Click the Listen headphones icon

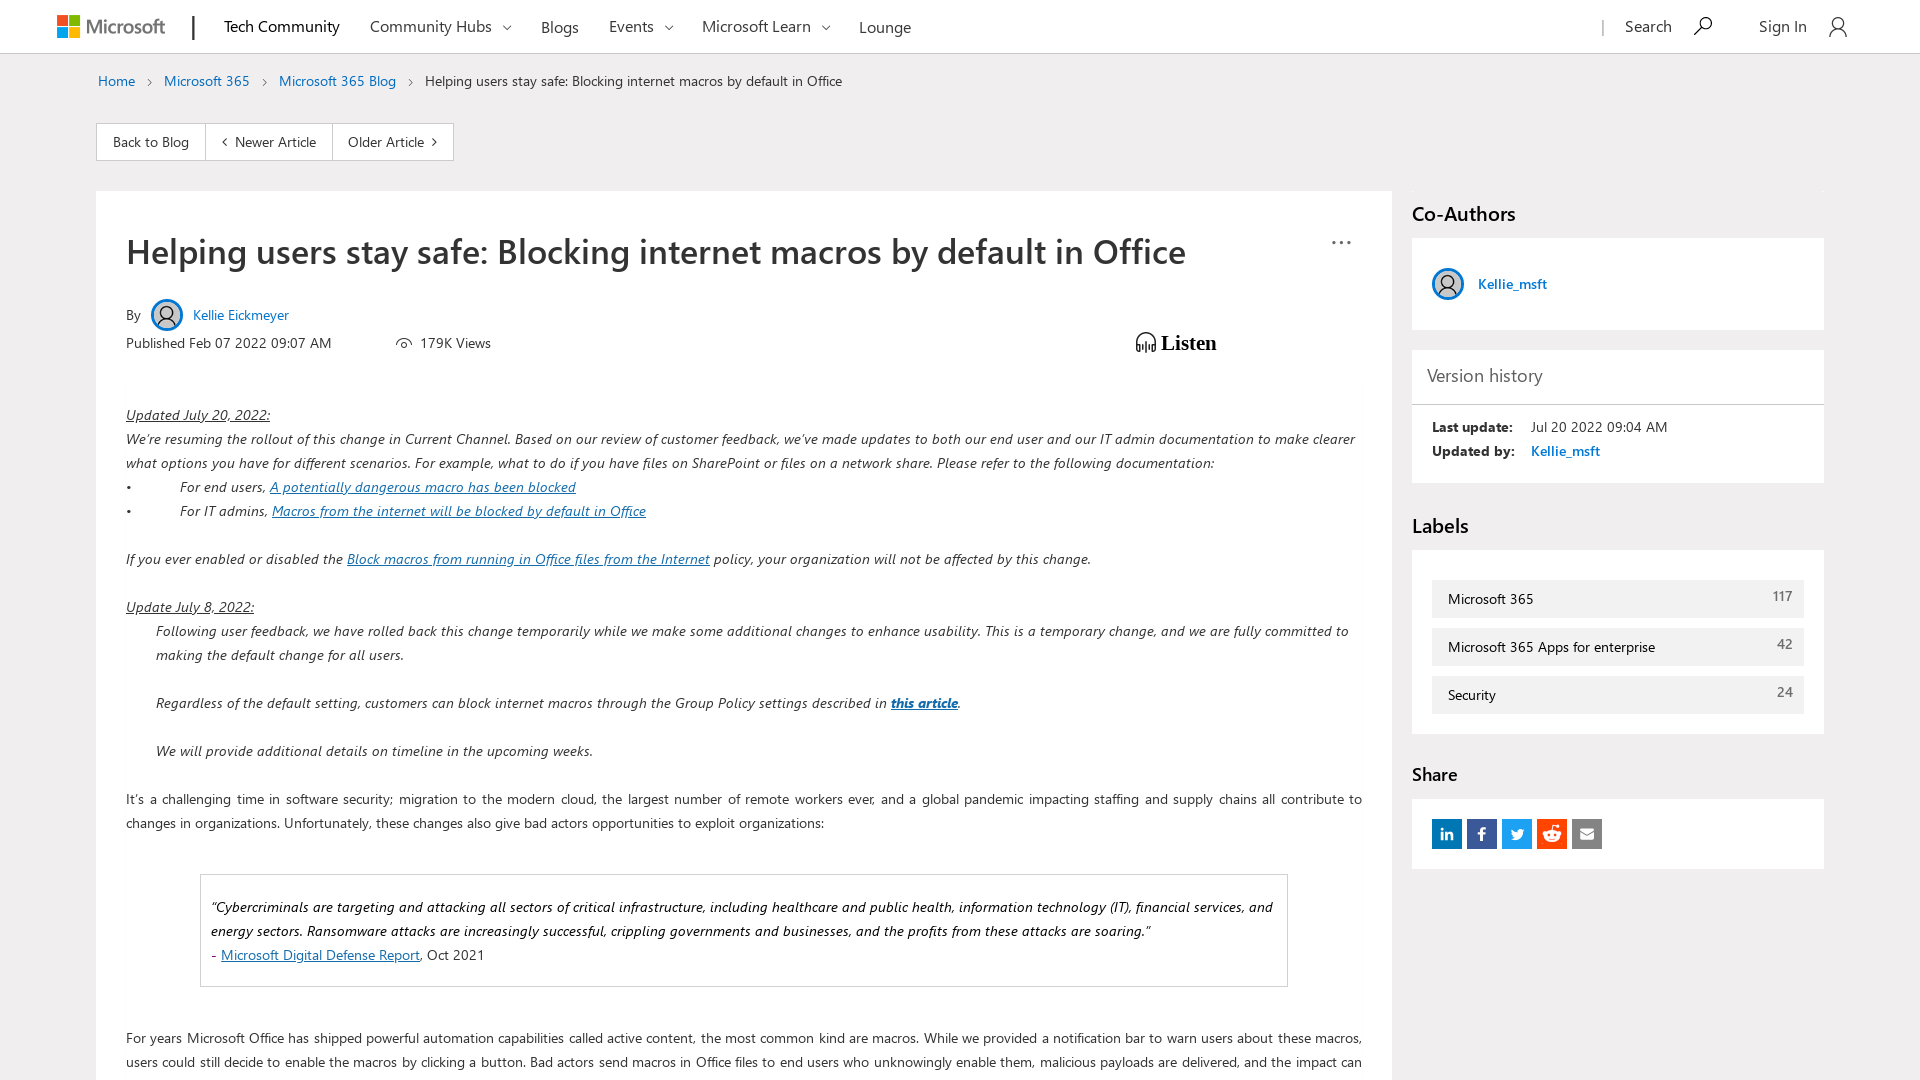coord(1146,343)
